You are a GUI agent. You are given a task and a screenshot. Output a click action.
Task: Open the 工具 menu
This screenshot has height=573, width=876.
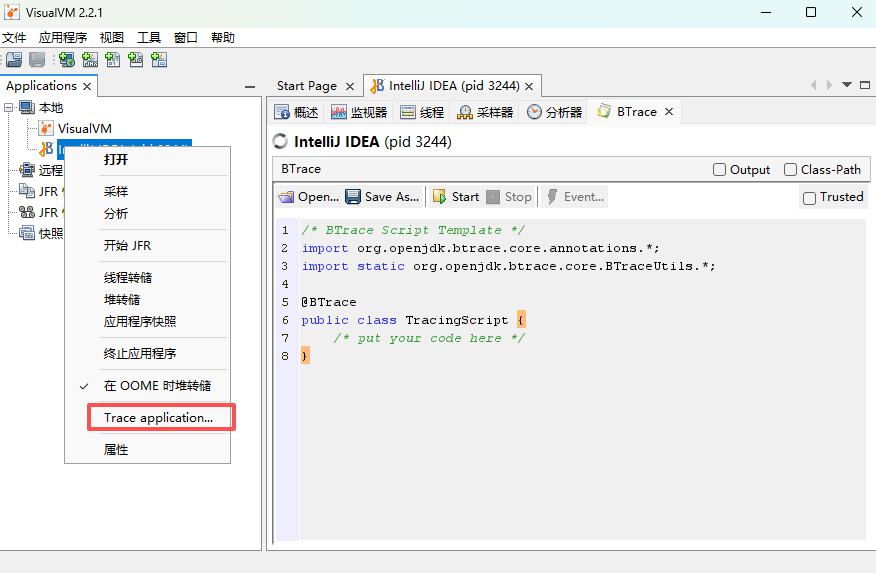149,37
